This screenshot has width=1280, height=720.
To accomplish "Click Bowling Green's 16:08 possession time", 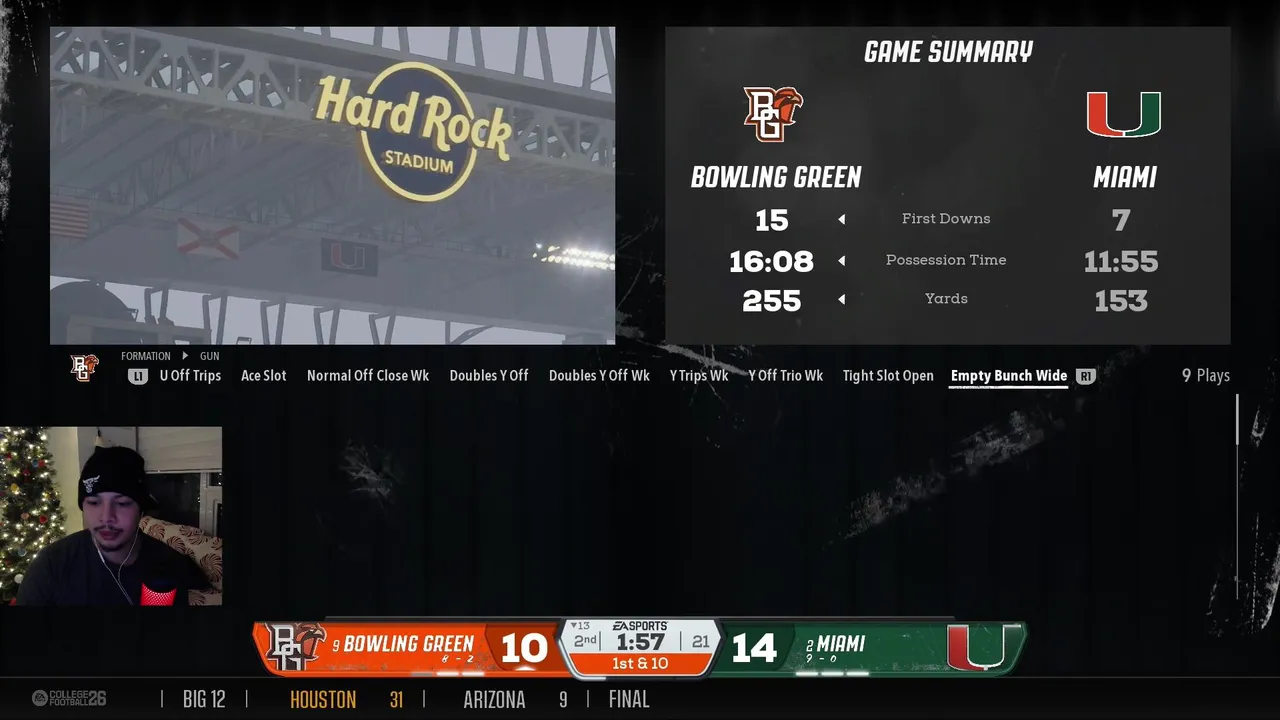I will [771, 262].
